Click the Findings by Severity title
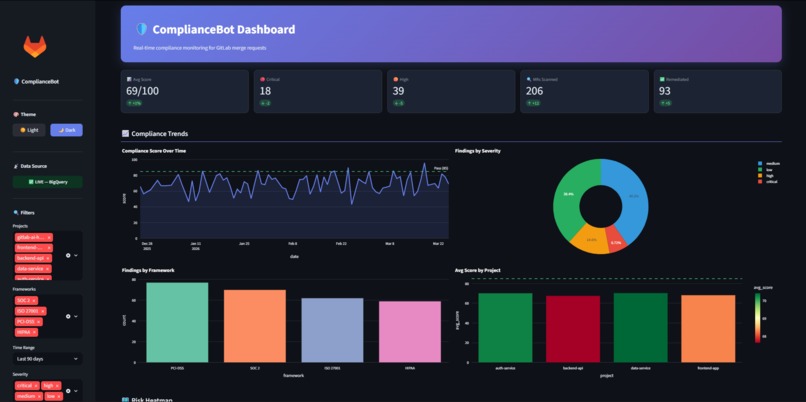 coord(478,151)
